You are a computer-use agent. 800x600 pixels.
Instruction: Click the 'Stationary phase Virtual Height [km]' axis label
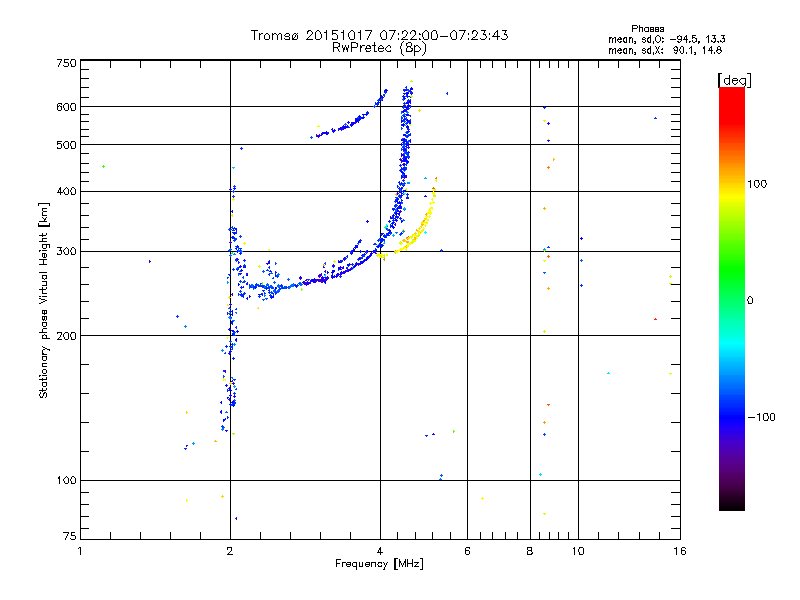[x=44, y=300]
